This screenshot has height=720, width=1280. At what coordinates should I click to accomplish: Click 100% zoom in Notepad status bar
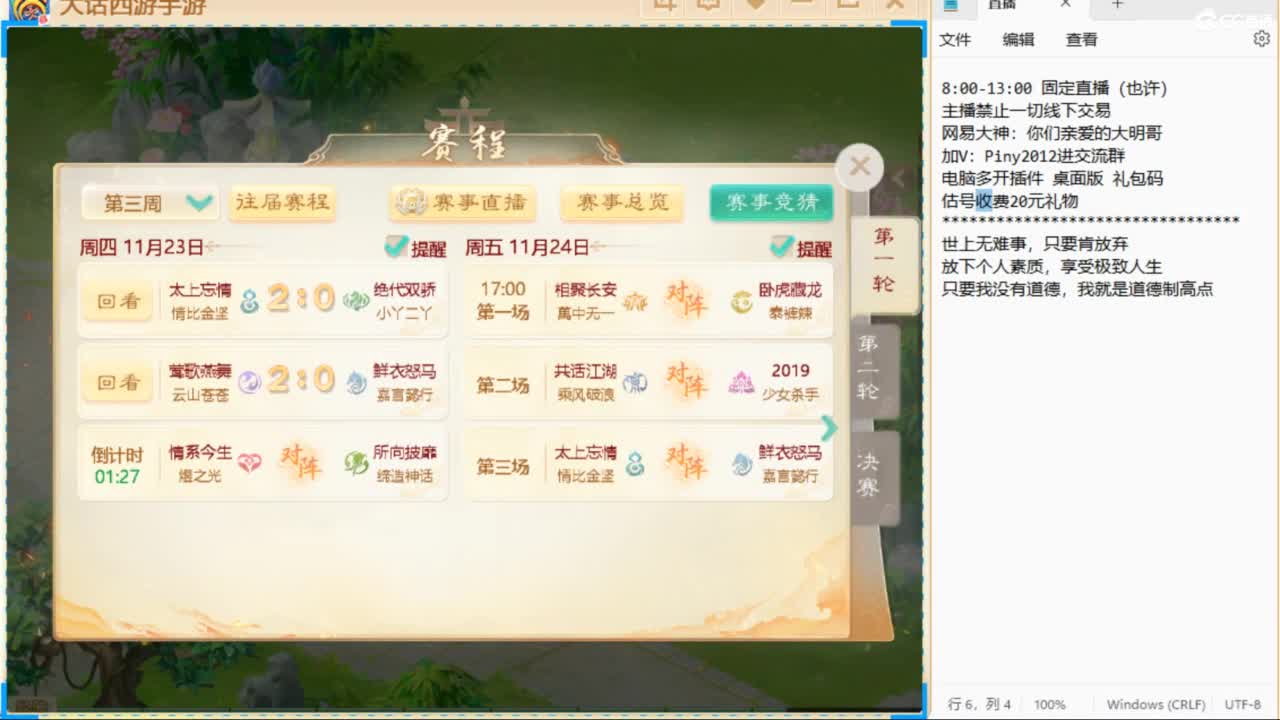(x=1050, y=704)
